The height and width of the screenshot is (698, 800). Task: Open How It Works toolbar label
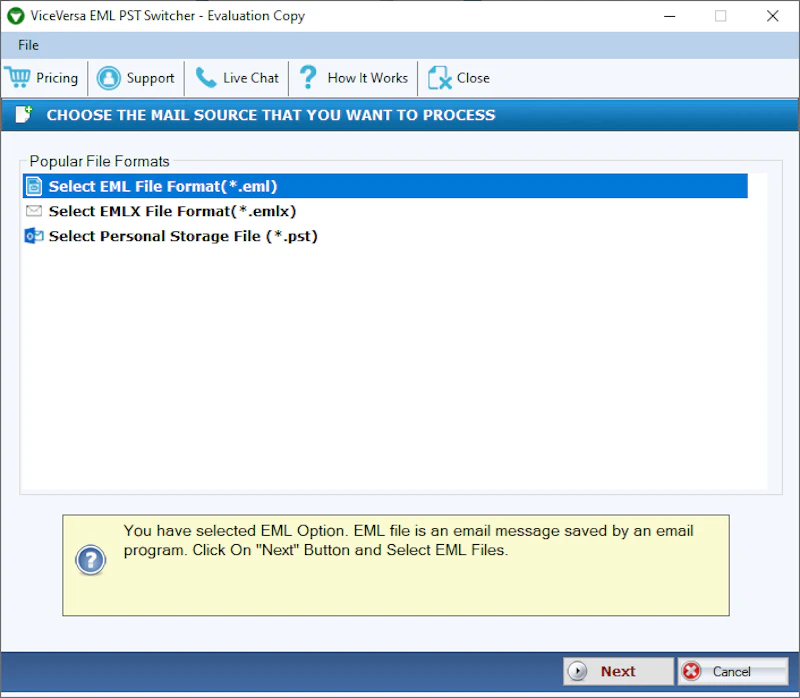(x=367, y=78)
